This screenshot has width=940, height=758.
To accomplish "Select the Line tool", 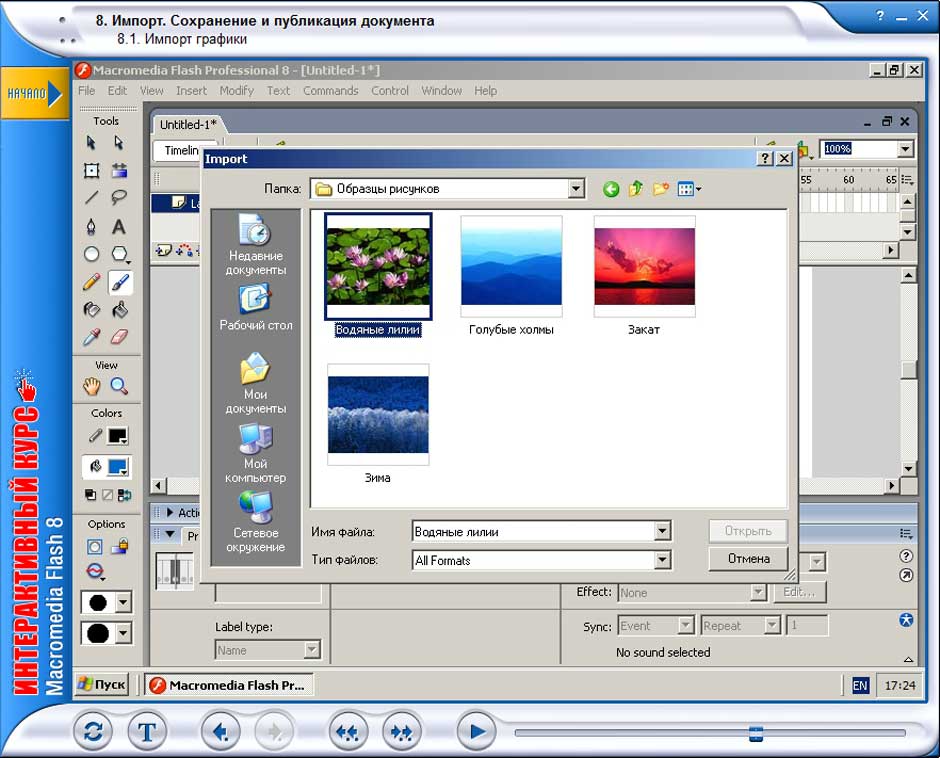I will [x=91, y=197].
